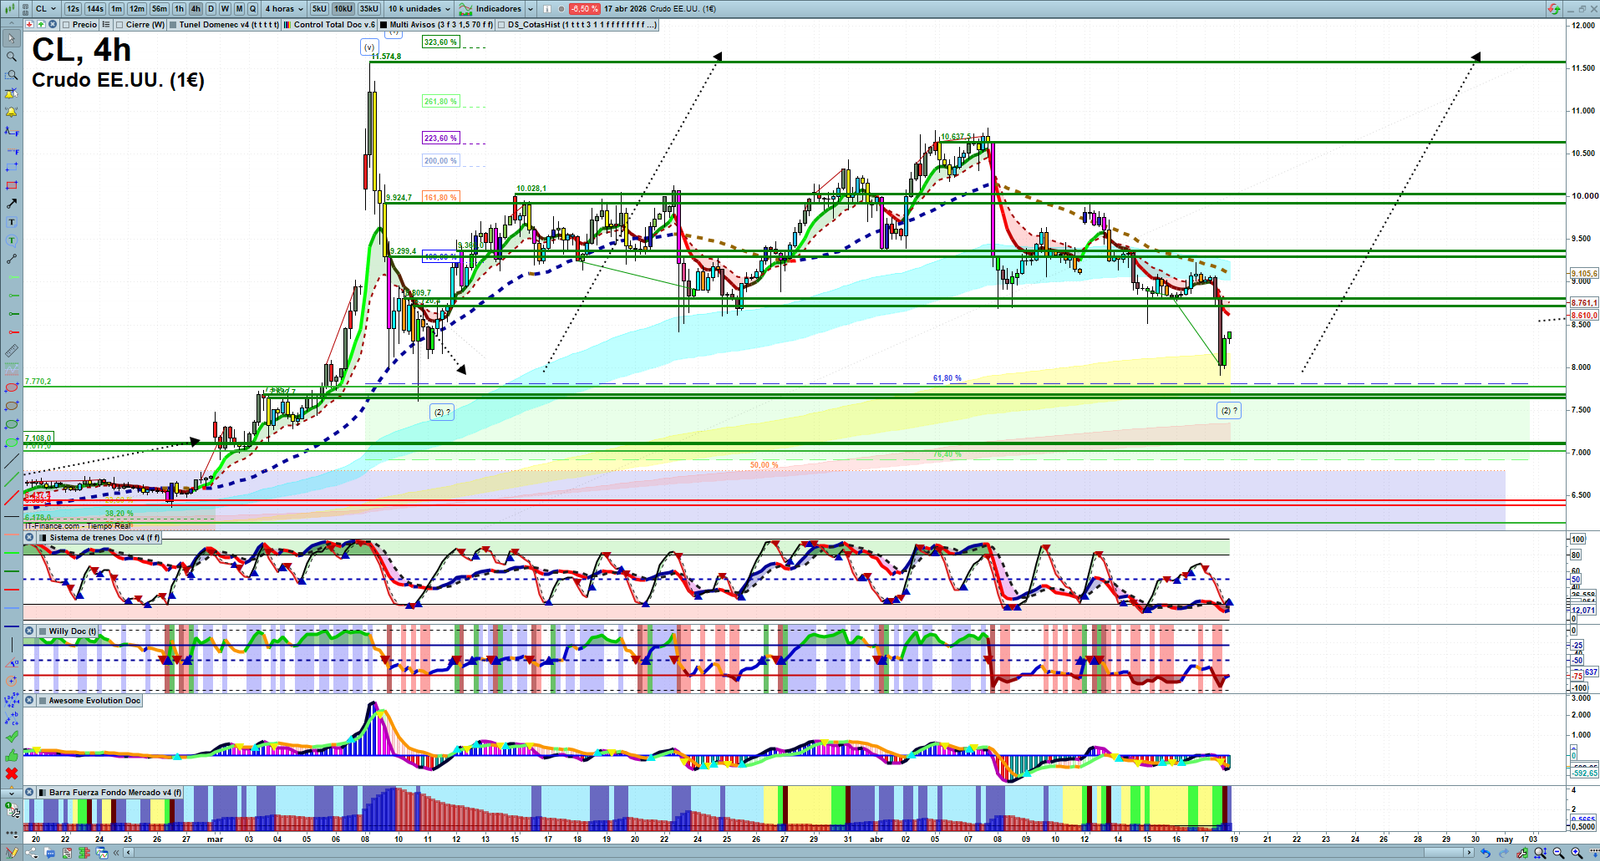This screenshot has width=1600, height=861.
Task: Switch to the 12m timeframe
Action: coord(136,9)
